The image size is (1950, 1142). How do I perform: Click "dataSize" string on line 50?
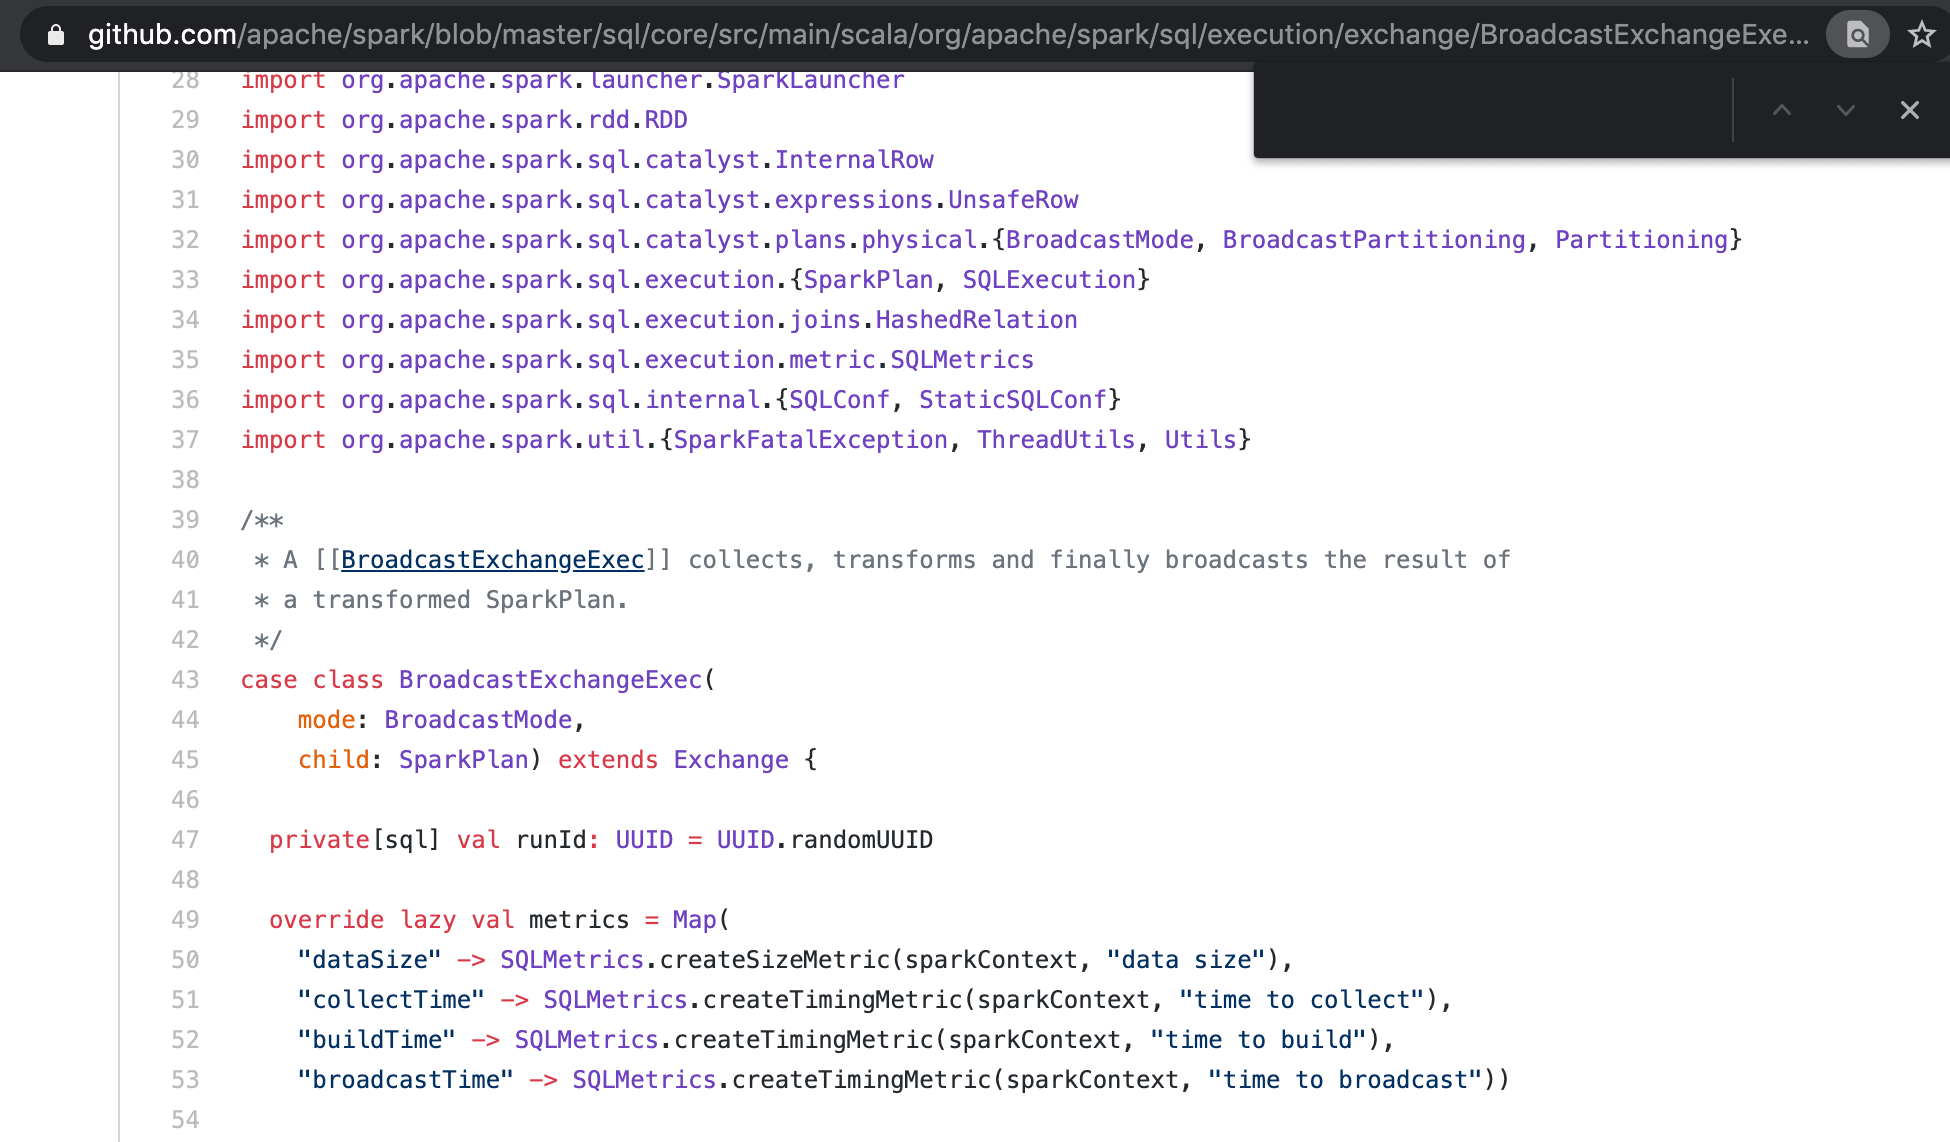click(x=370, y=960)
